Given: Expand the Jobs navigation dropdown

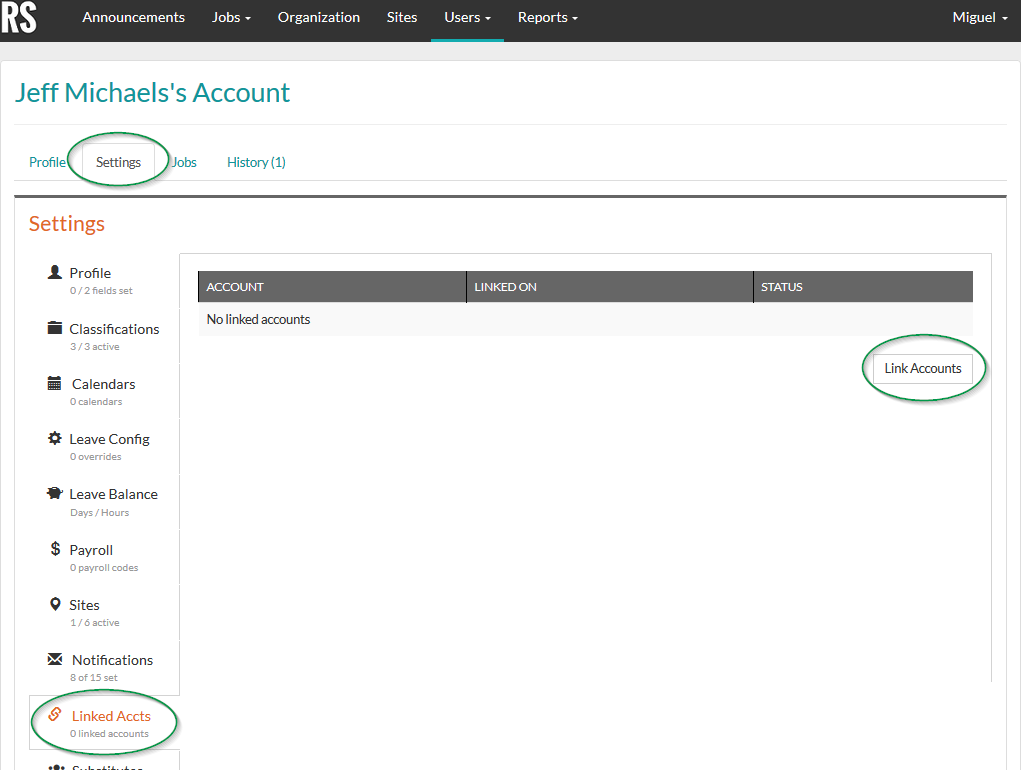Looking at the screenshot, I should pyautogui.click(x=230, y=17).
